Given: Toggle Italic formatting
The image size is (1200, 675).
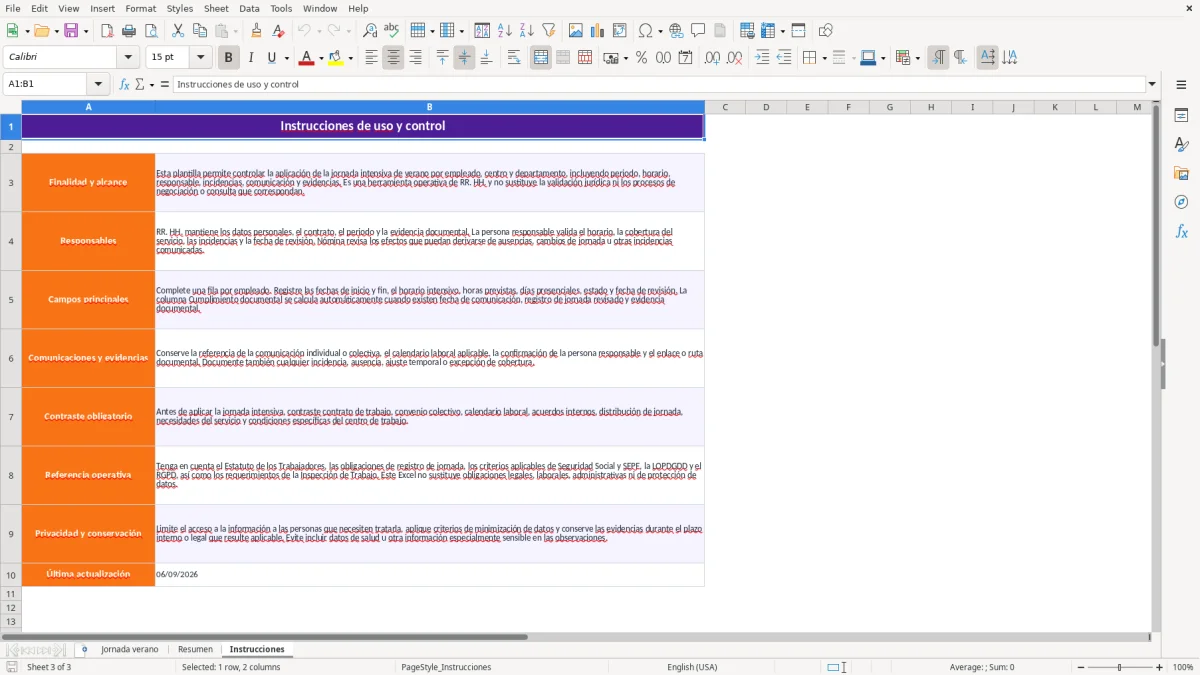Looking at the screenshot, I should coord(251,58).
